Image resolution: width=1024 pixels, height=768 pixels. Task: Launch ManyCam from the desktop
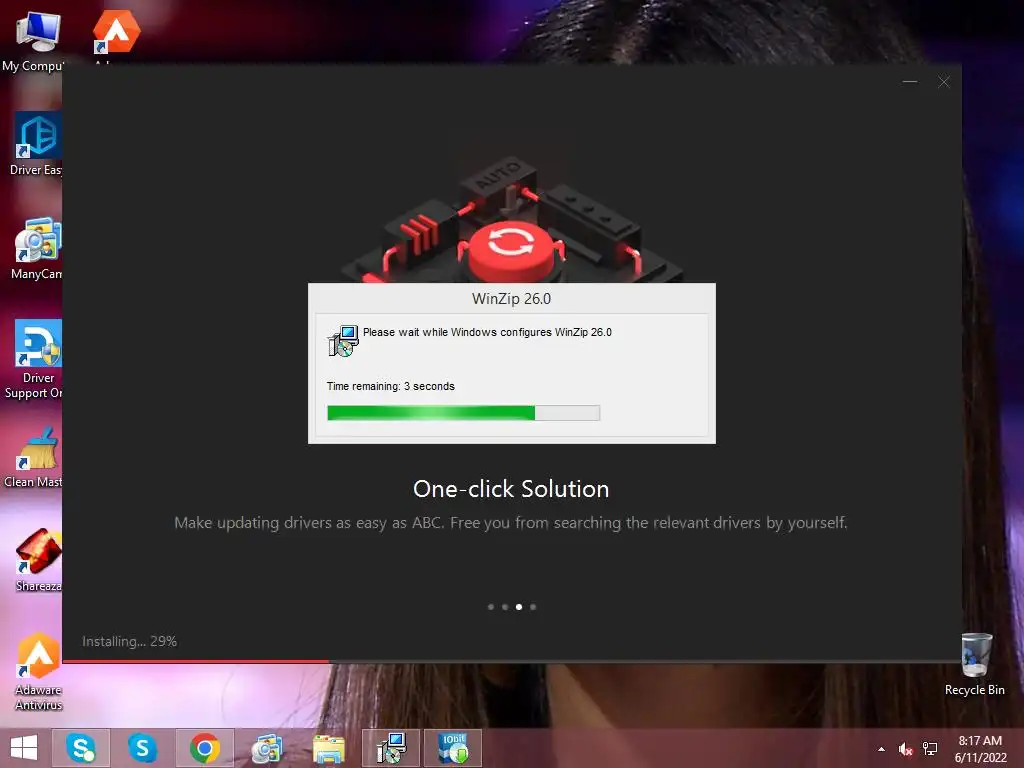point(36,248)
